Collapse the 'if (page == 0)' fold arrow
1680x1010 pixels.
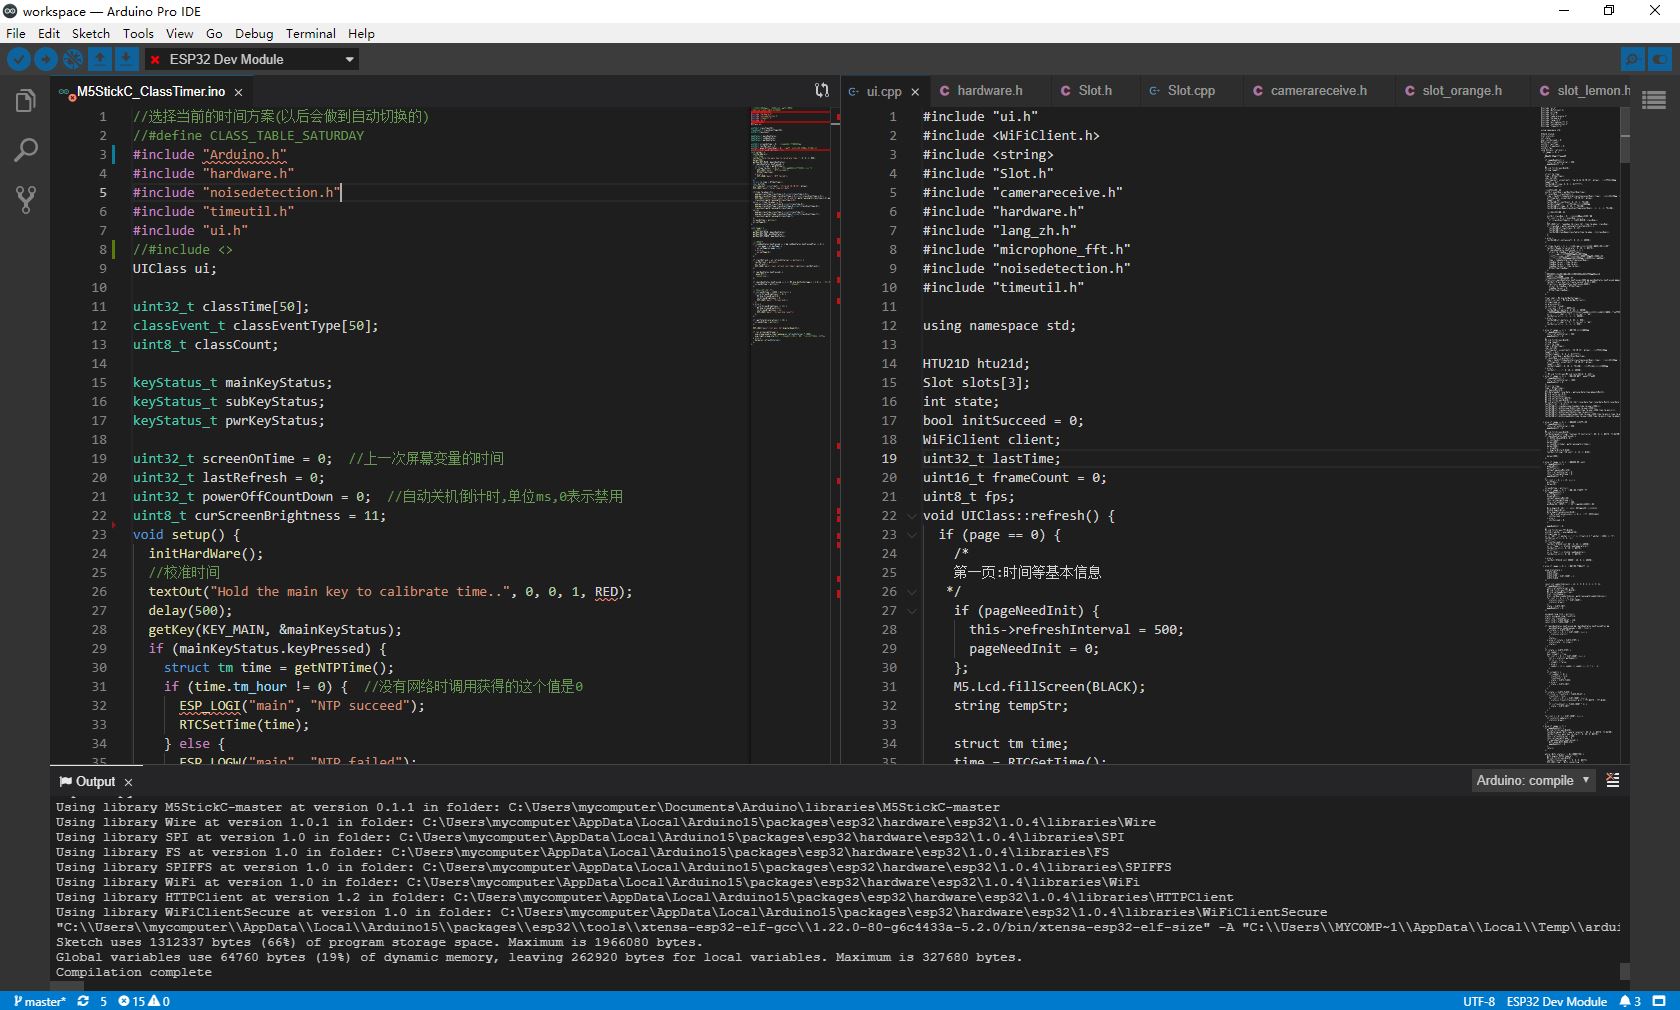point(911,535)
